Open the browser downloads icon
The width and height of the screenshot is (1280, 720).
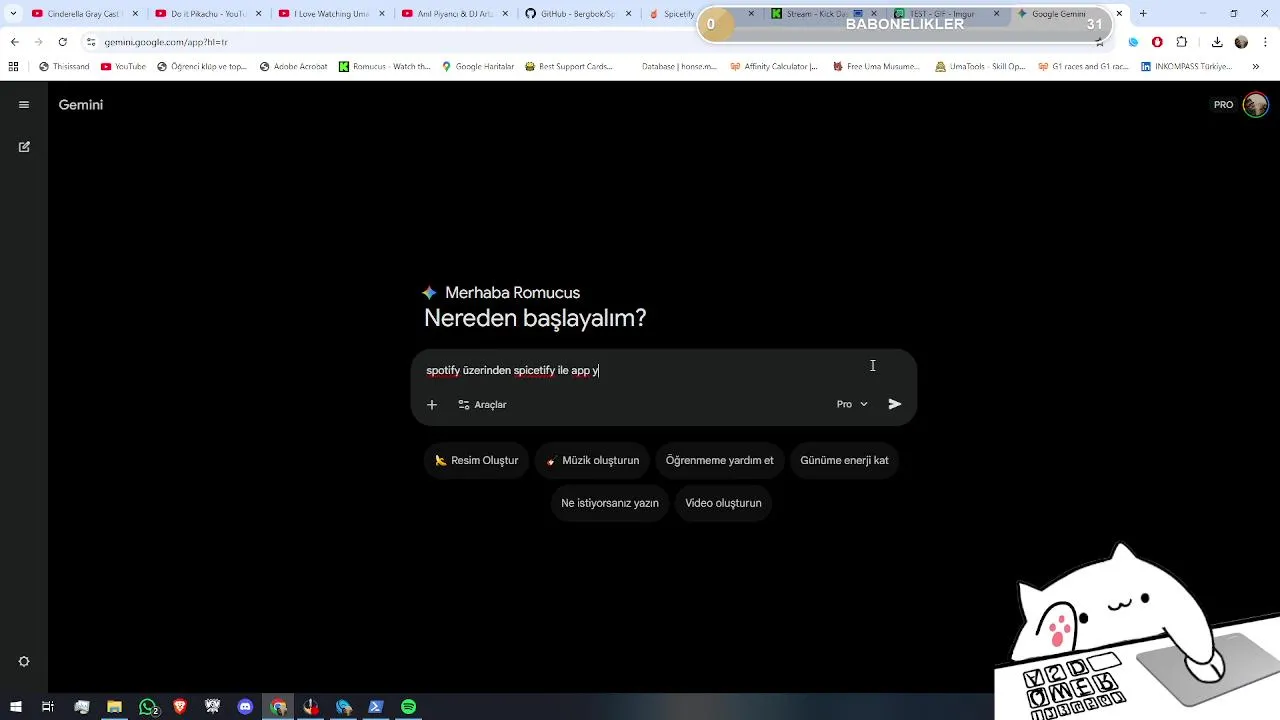click(x=1217, y=42)
